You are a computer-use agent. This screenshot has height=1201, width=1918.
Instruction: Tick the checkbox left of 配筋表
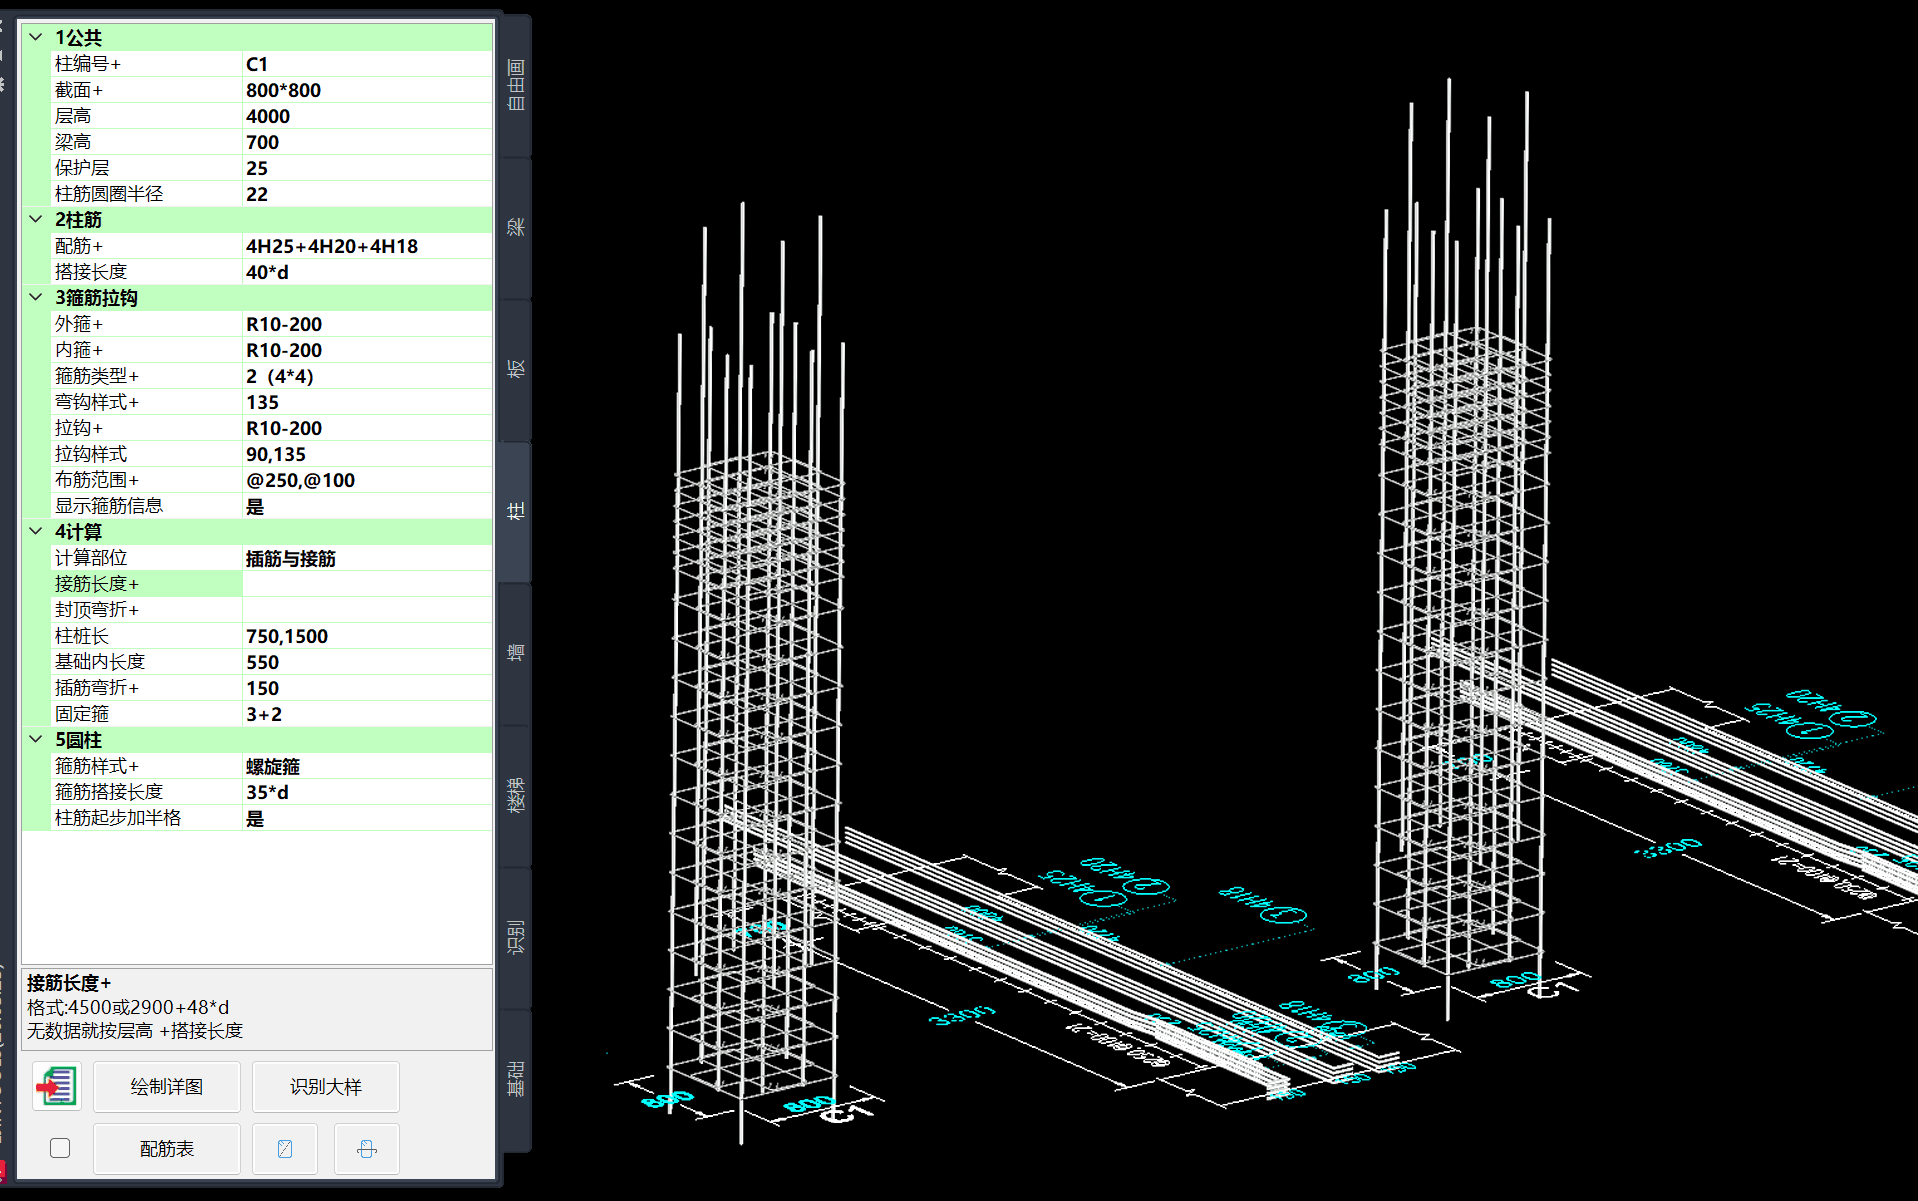point(60,1148)
